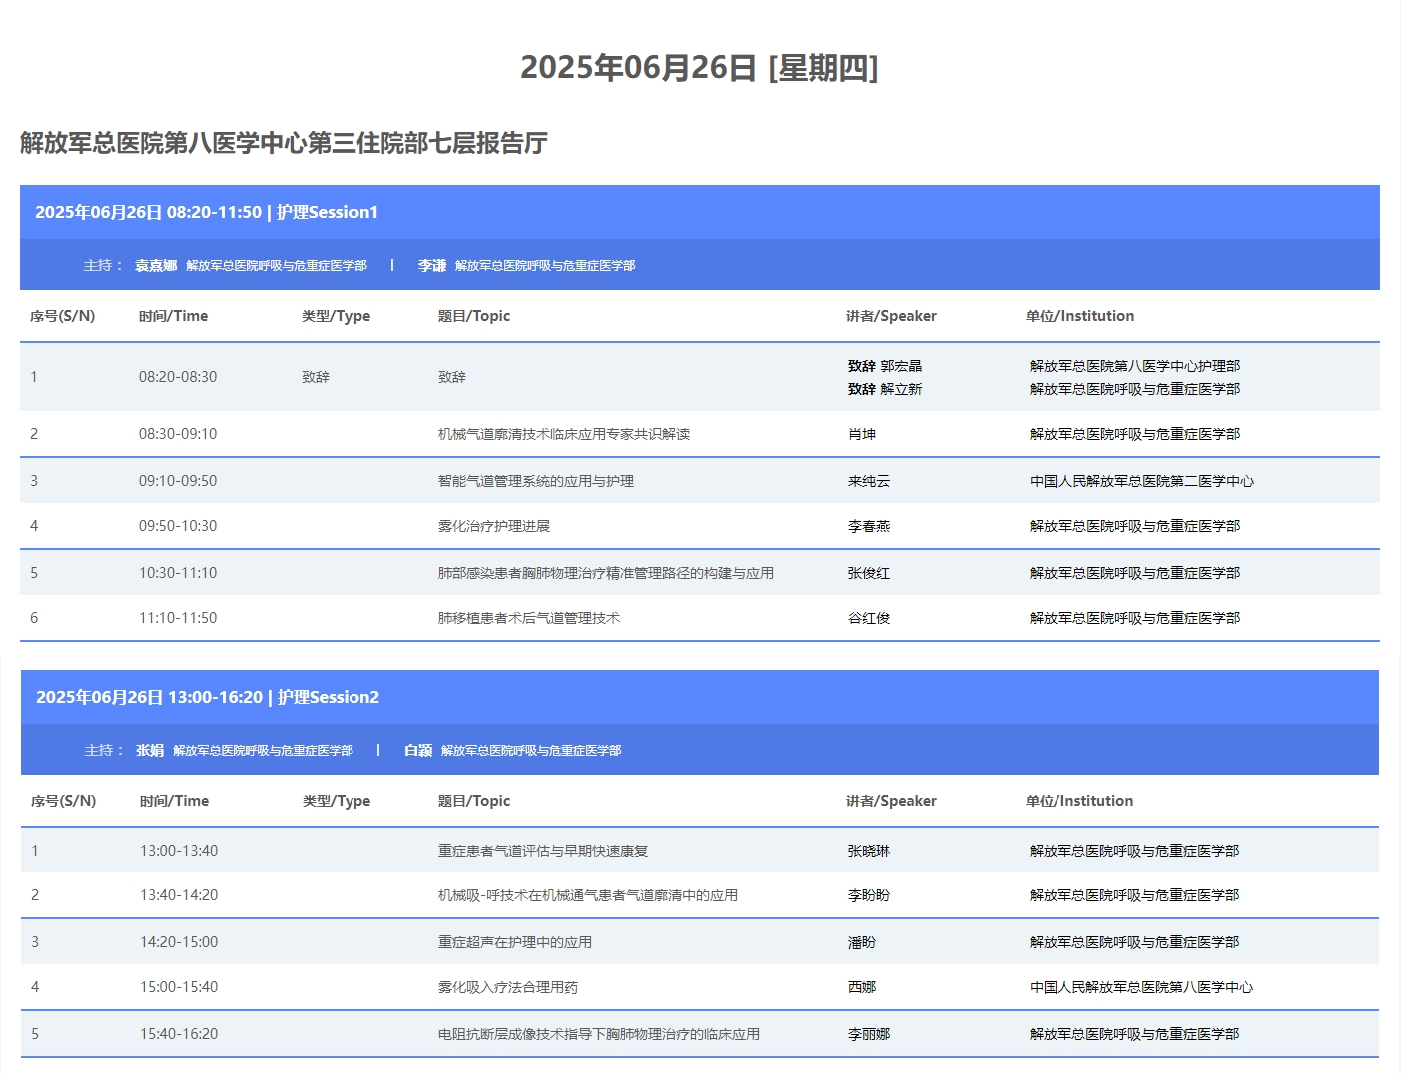Click speaker name 来纯云
This screenshot has height=1075, width=1401.
869,481
